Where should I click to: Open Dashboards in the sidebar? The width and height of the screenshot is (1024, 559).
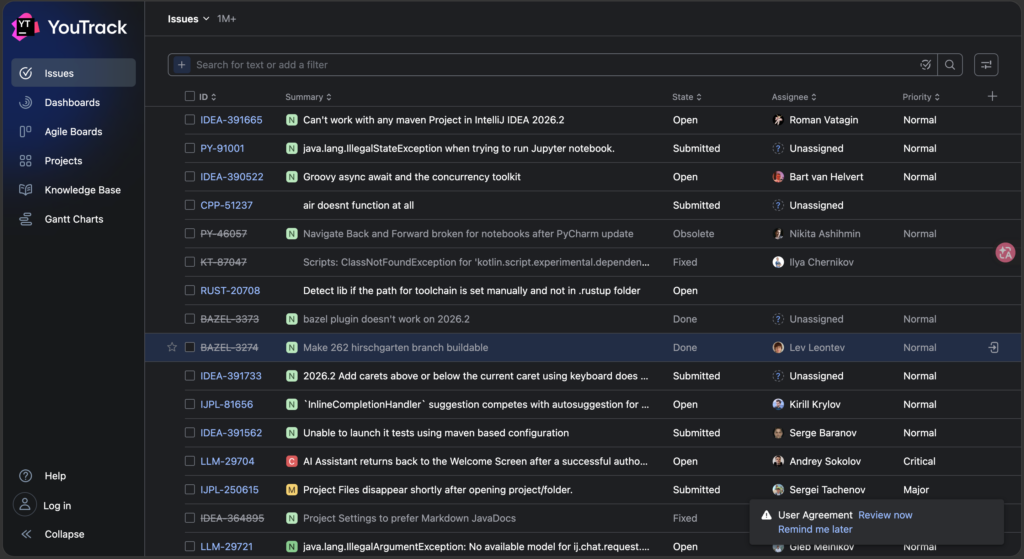[73, 103]
